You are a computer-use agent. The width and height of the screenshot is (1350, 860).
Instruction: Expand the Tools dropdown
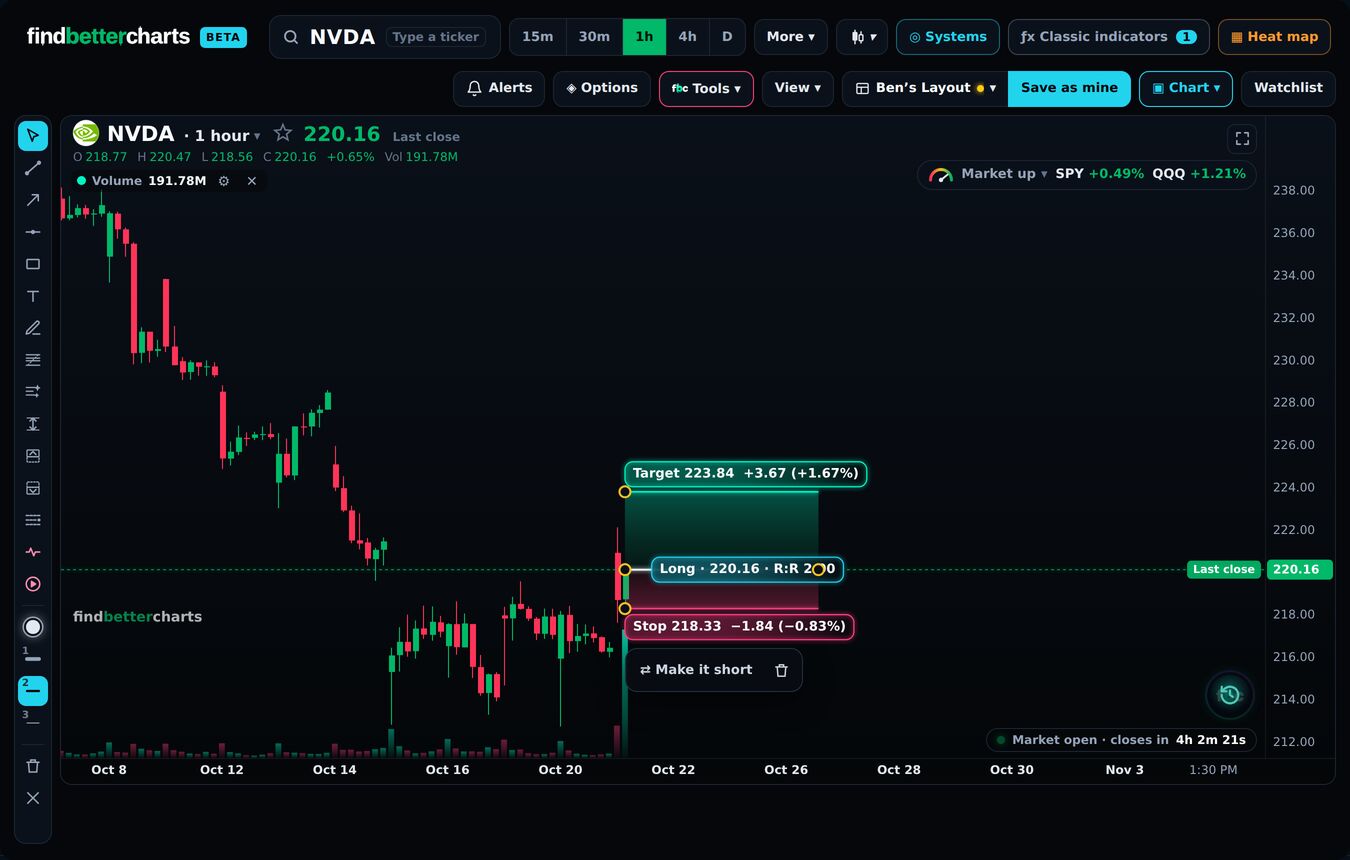[x=706, y=88]
